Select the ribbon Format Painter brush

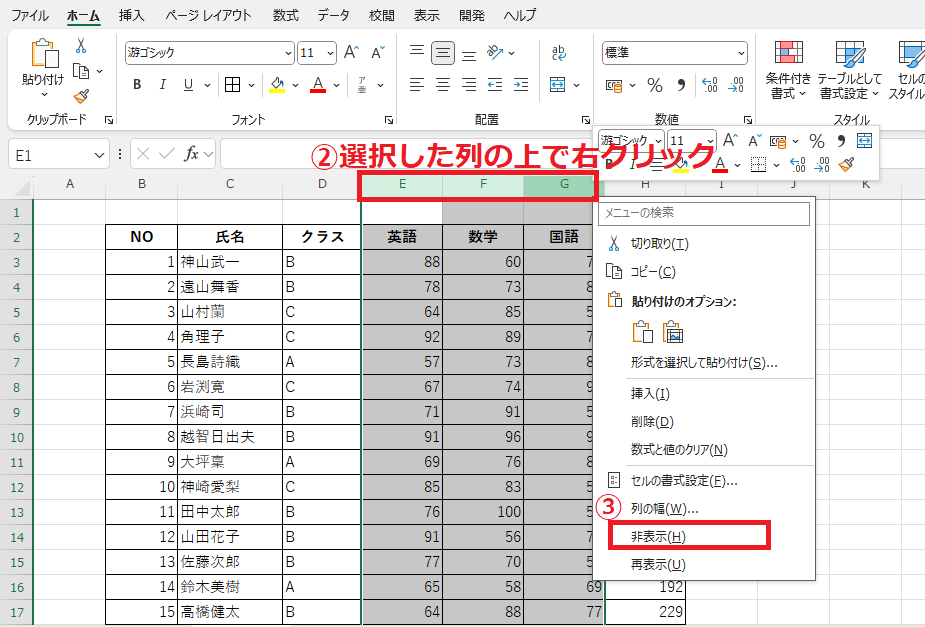coord(81,96)
